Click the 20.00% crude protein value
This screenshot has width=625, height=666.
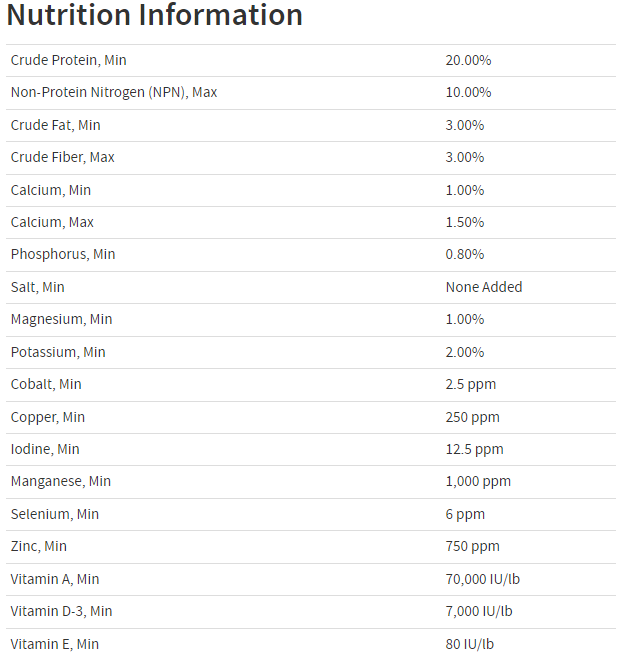click(x=468, y=60)
